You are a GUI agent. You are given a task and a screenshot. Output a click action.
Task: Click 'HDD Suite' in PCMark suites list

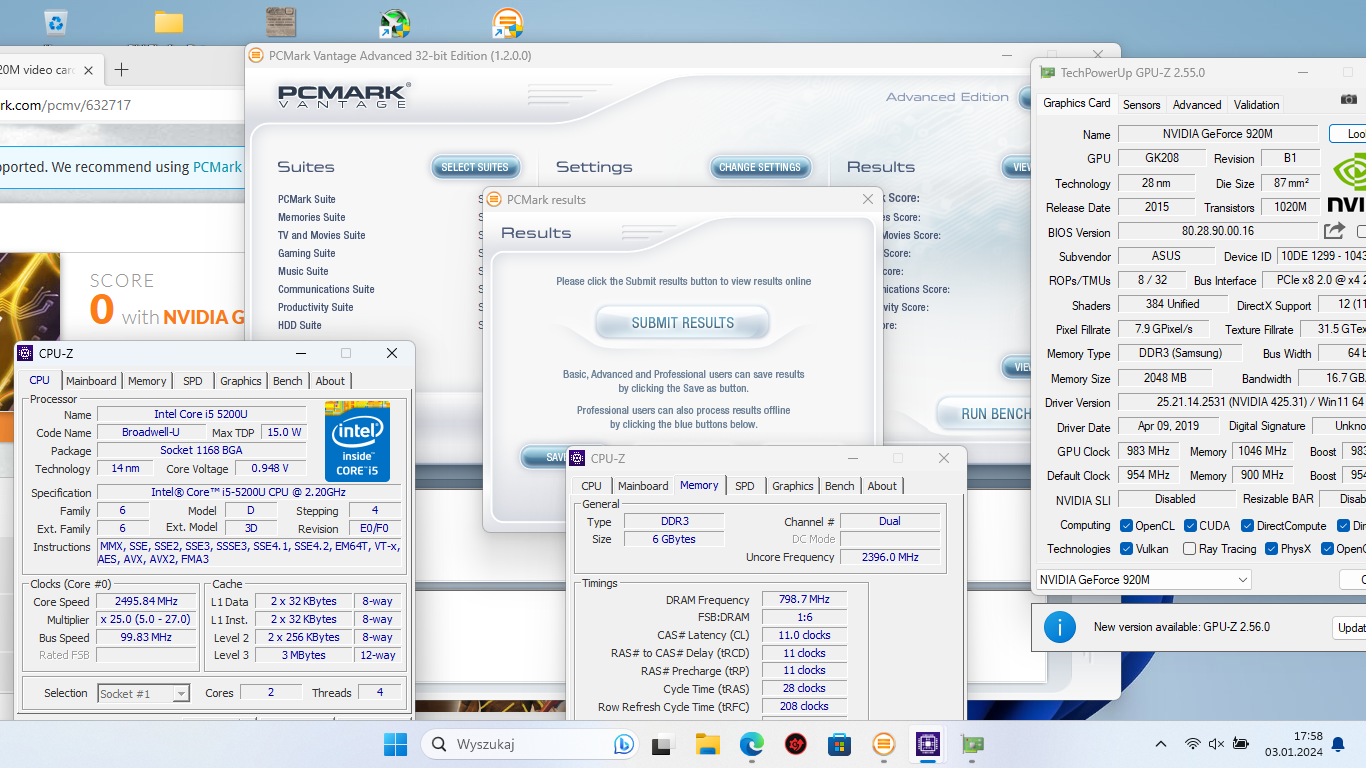click(x=300, y=325)
